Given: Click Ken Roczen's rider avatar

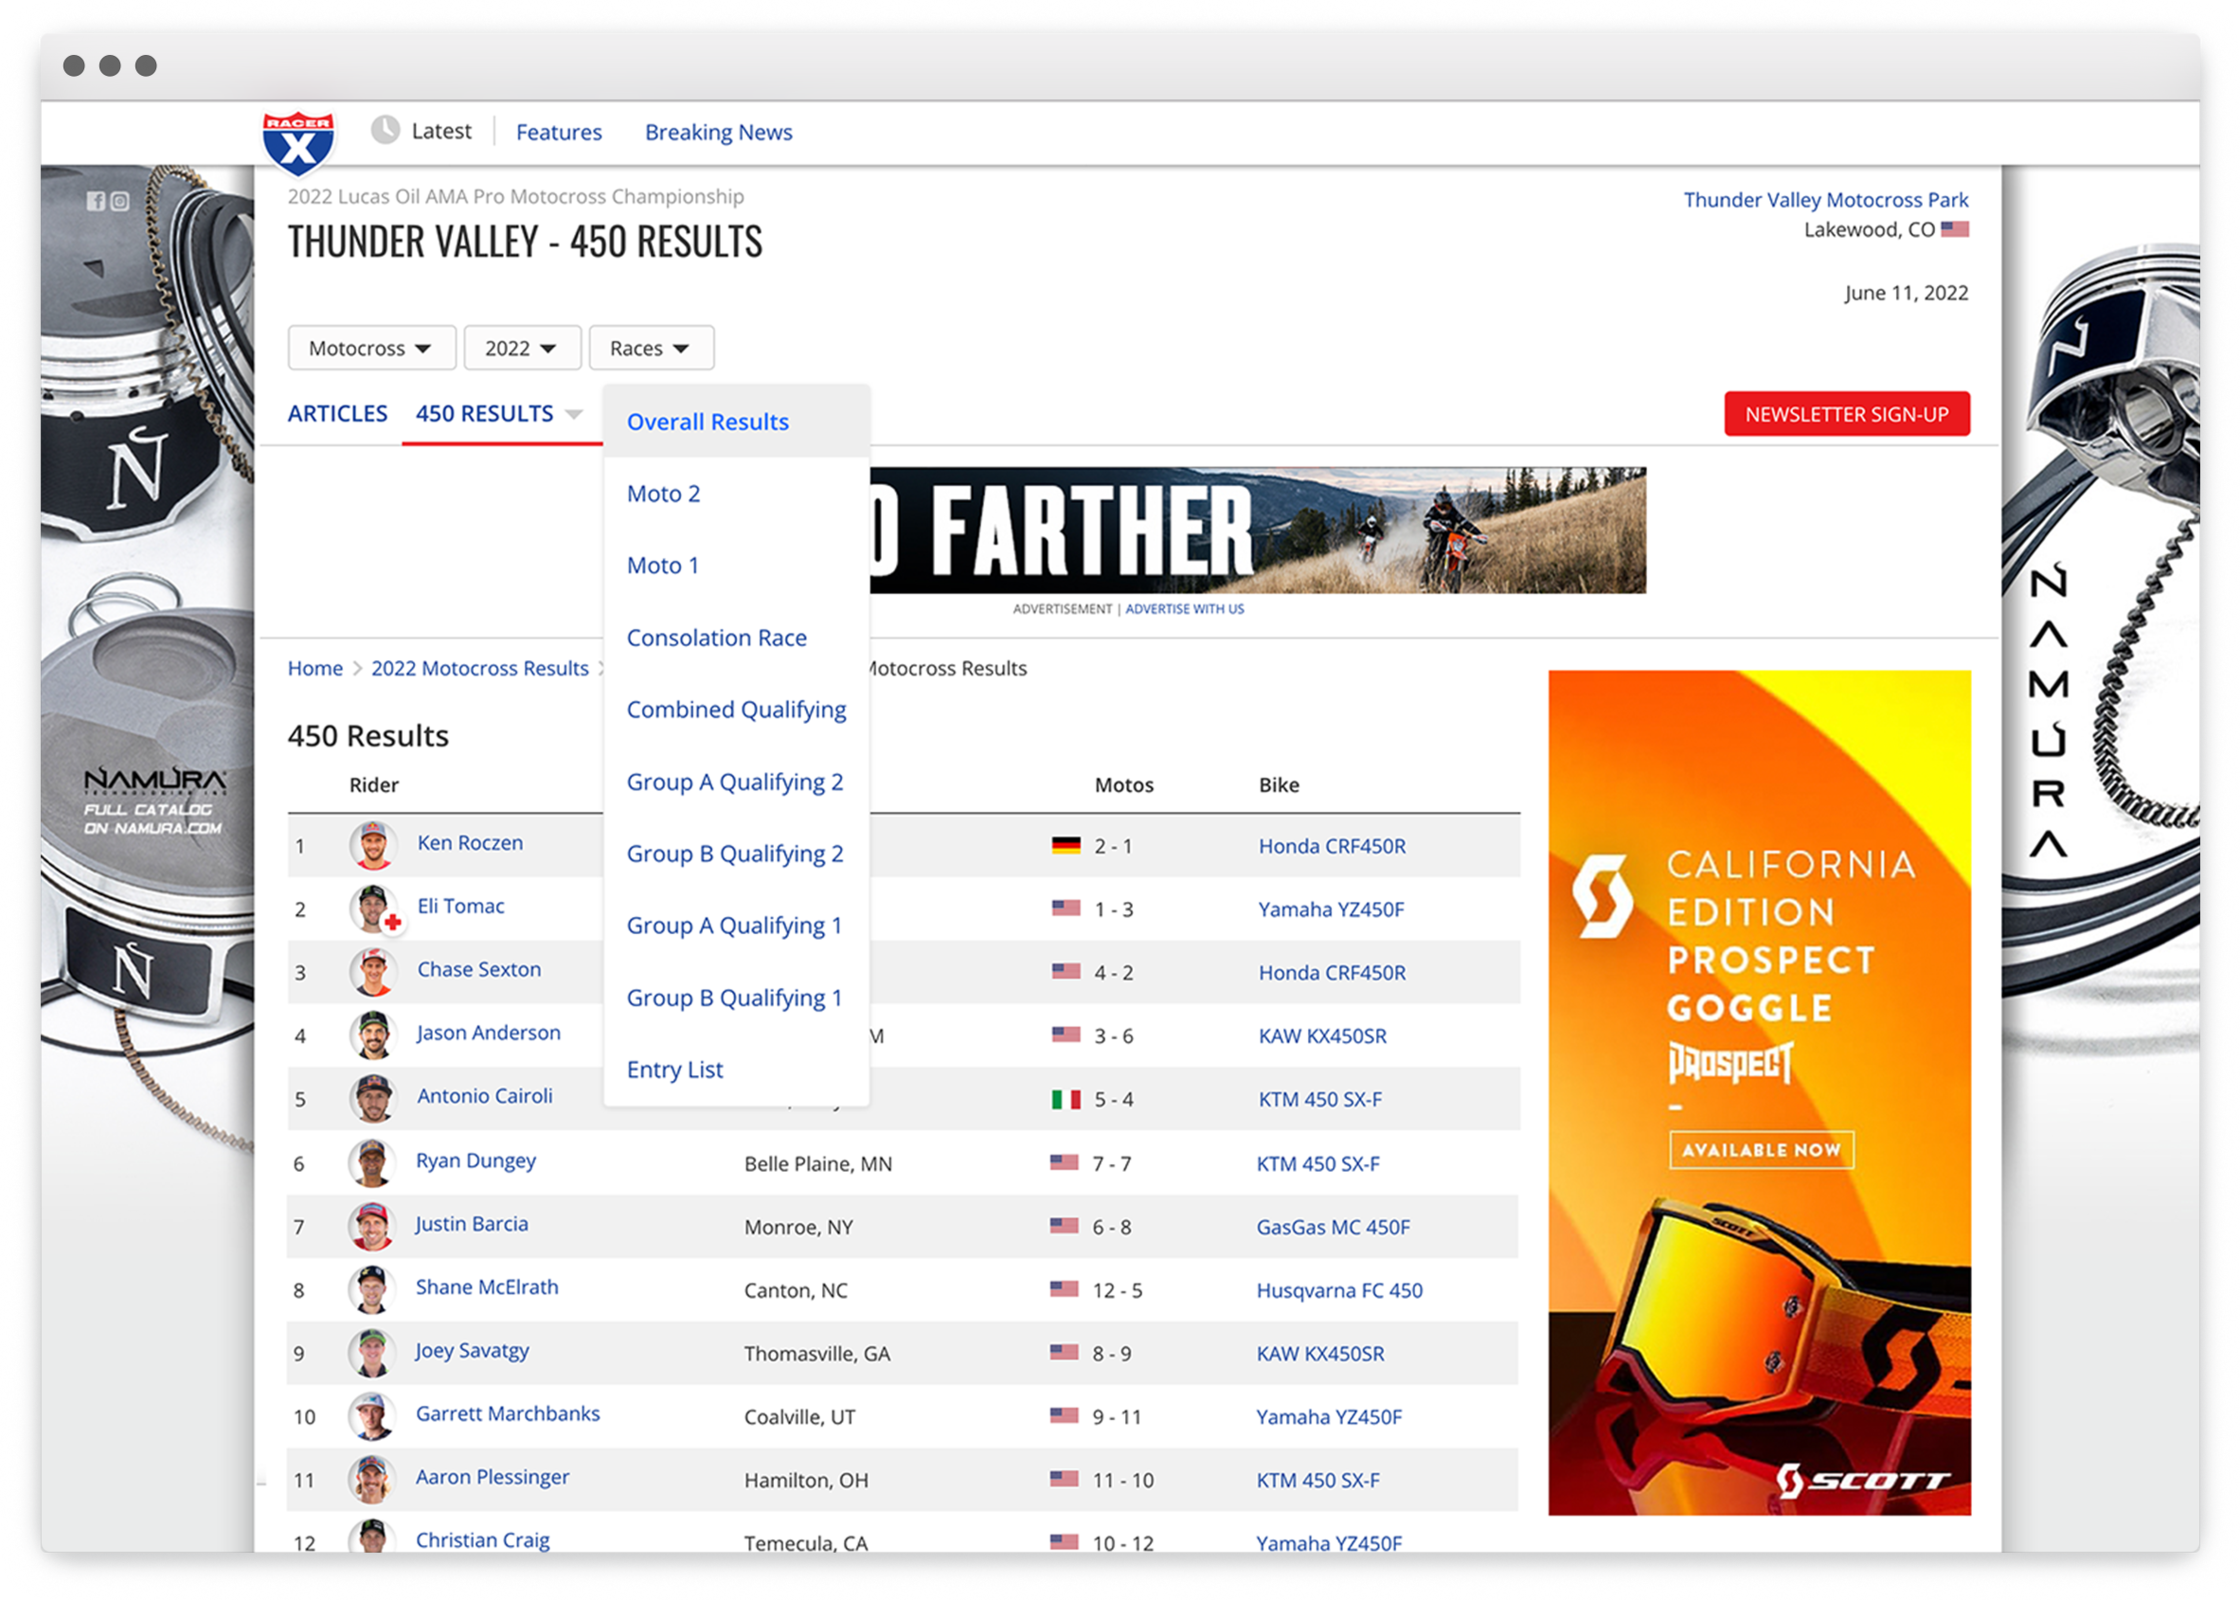Looking at the screenshot, I should tap(373, 845).
